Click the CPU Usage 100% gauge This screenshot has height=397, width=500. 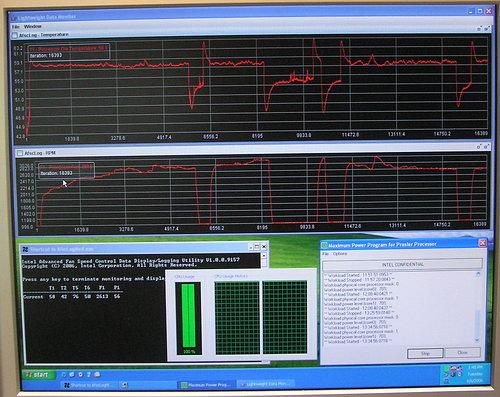189,318
